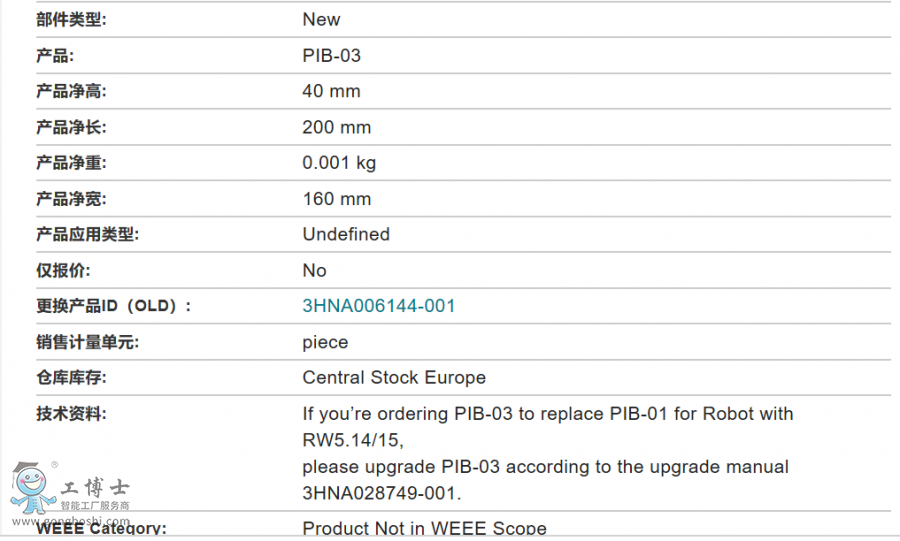Click the Central Stock Europe value

394,378
